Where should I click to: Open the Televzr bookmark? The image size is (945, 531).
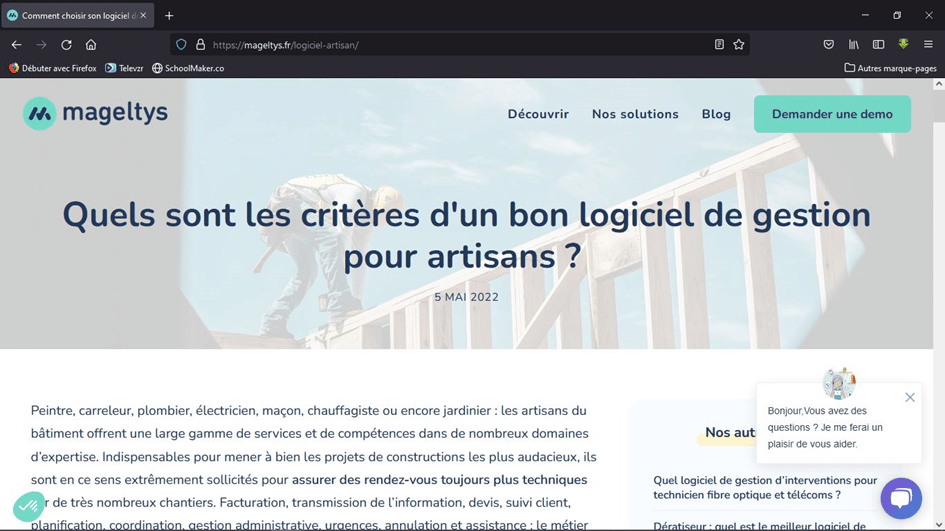point(124,68)
